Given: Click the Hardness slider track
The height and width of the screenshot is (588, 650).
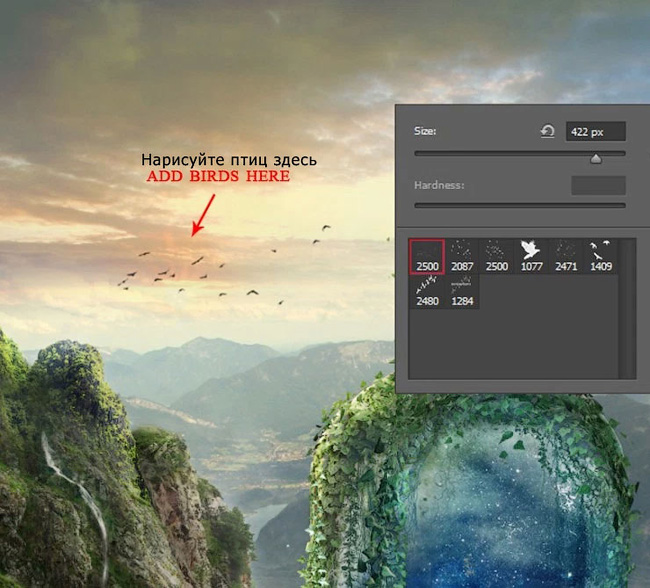Looking at the screenshot, I should point(520,205).
